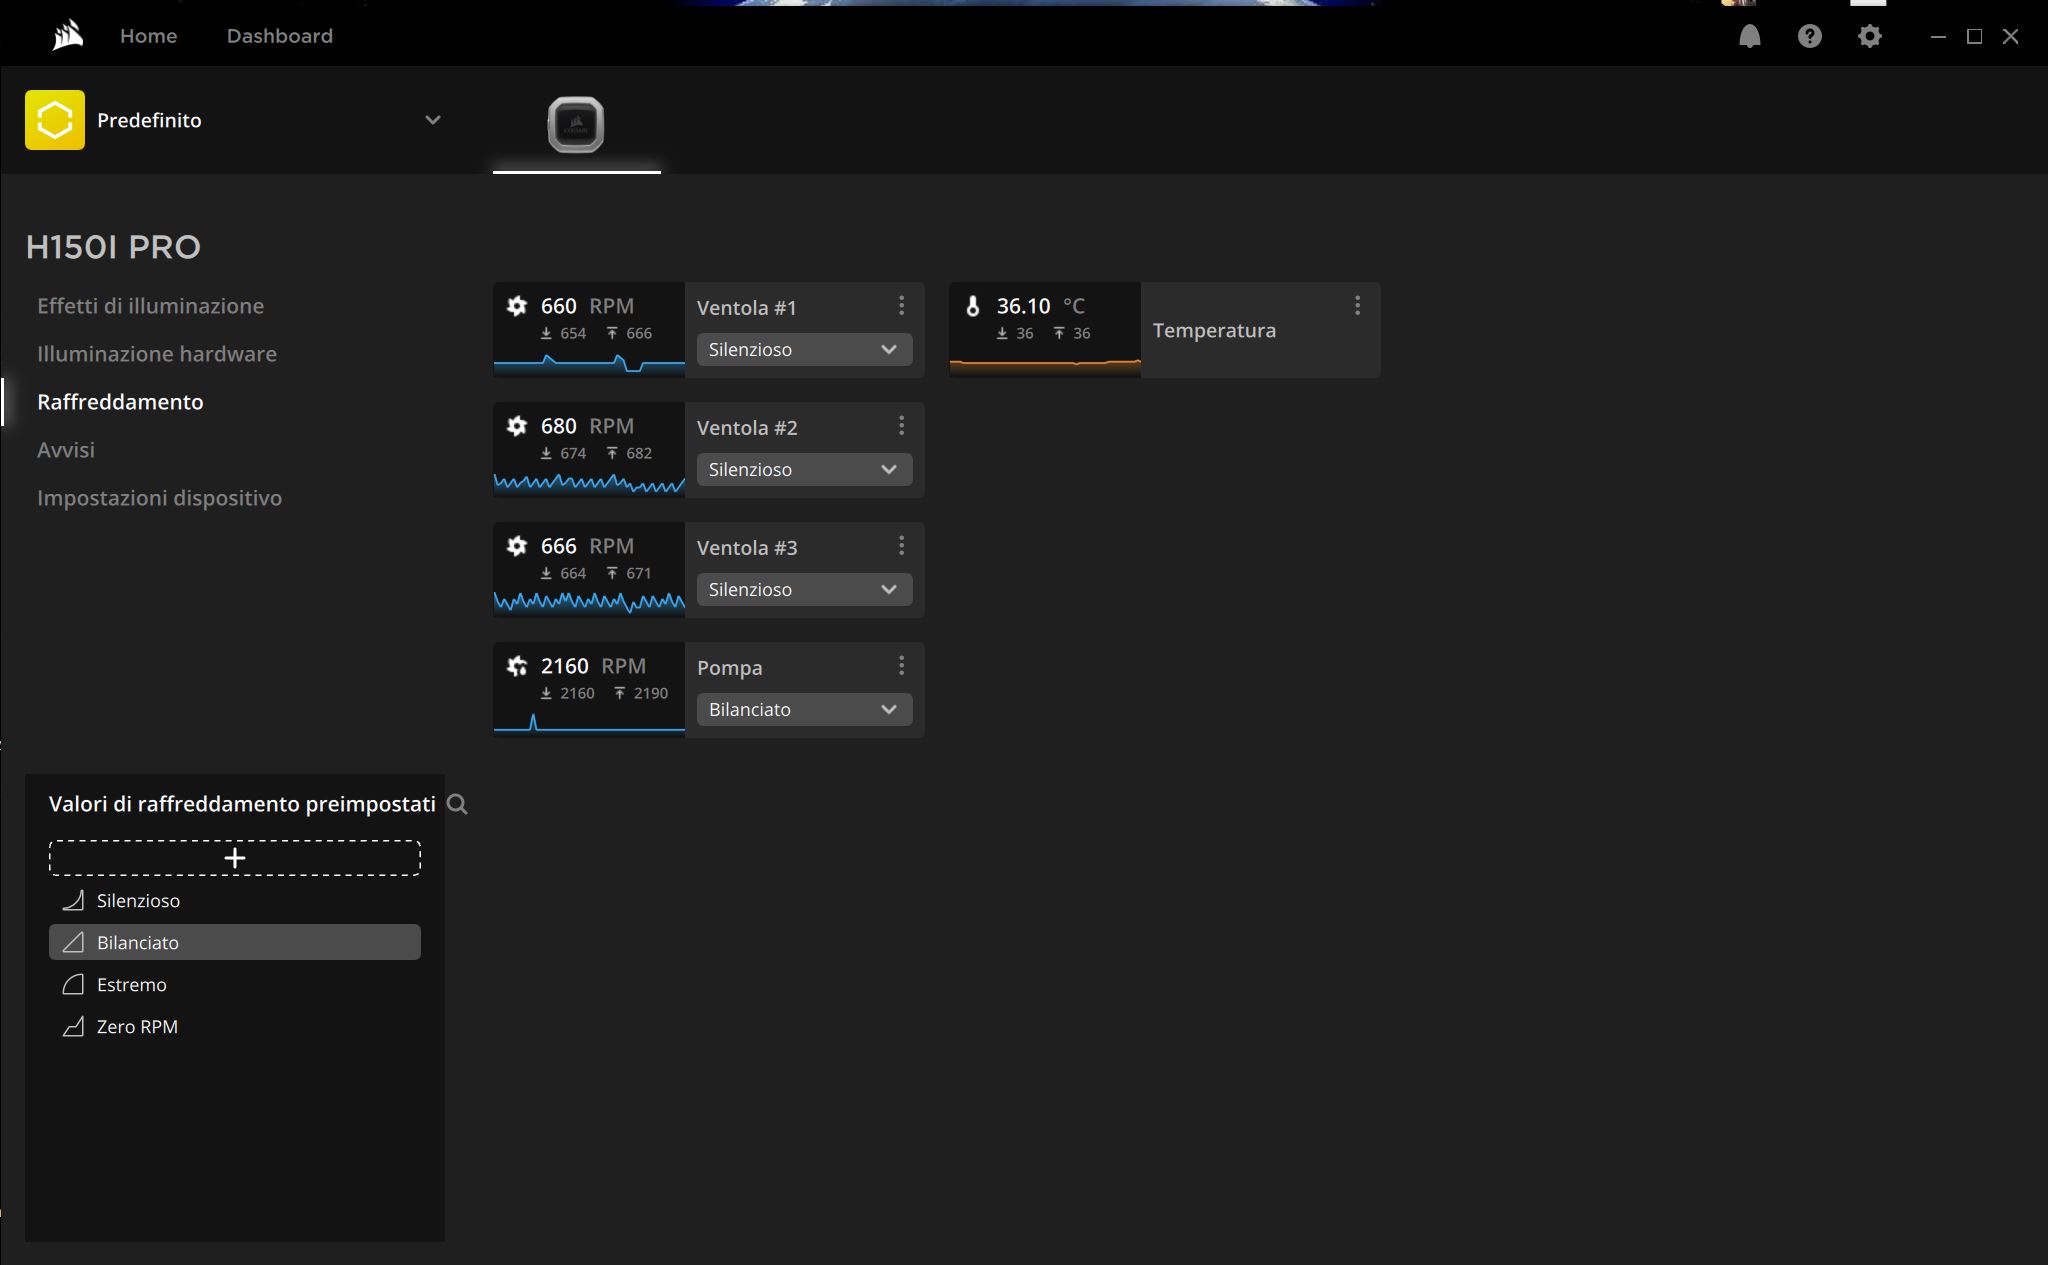
Task: Open Ventola #1 three-dot options menu
Action: coord(901,305)
